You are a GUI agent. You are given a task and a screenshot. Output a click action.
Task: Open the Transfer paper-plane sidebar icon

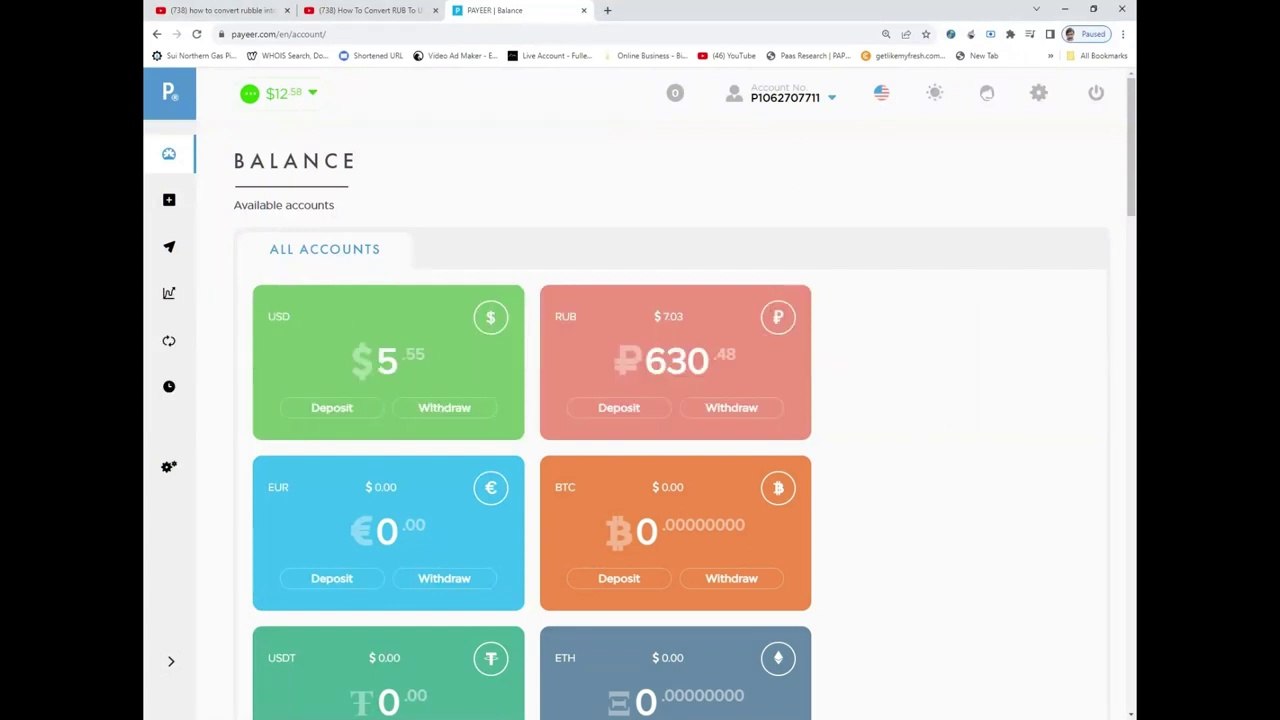(x=169, y=246)
